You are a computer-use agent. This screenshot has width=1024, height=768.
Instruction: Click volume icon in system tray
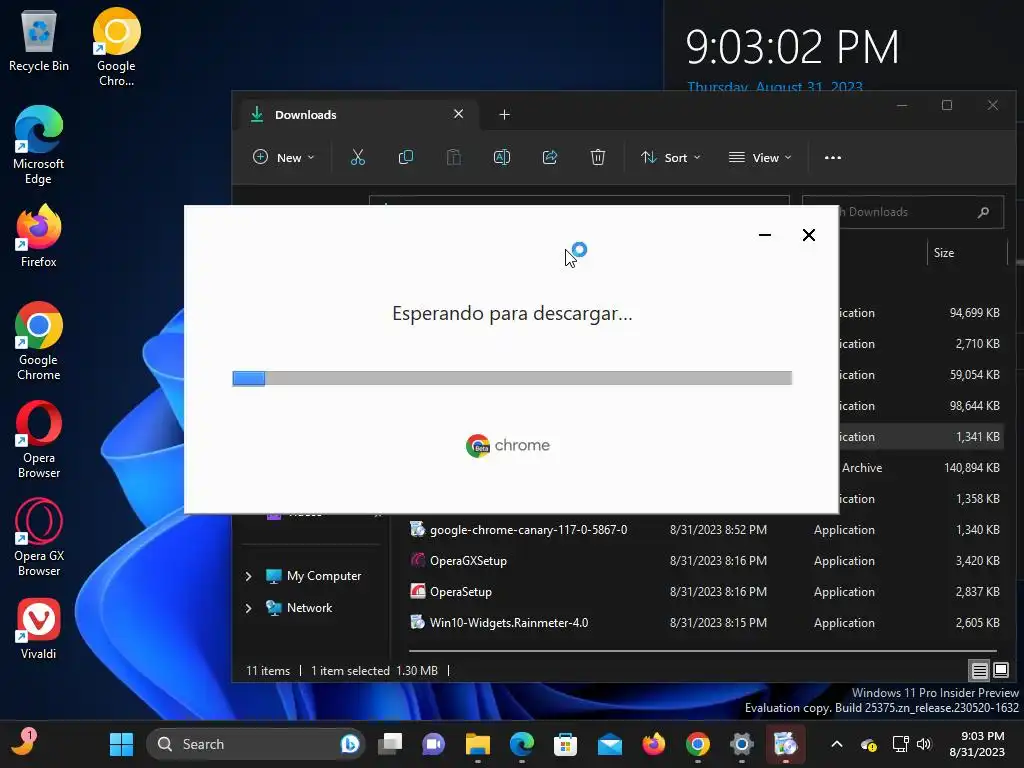924,744
